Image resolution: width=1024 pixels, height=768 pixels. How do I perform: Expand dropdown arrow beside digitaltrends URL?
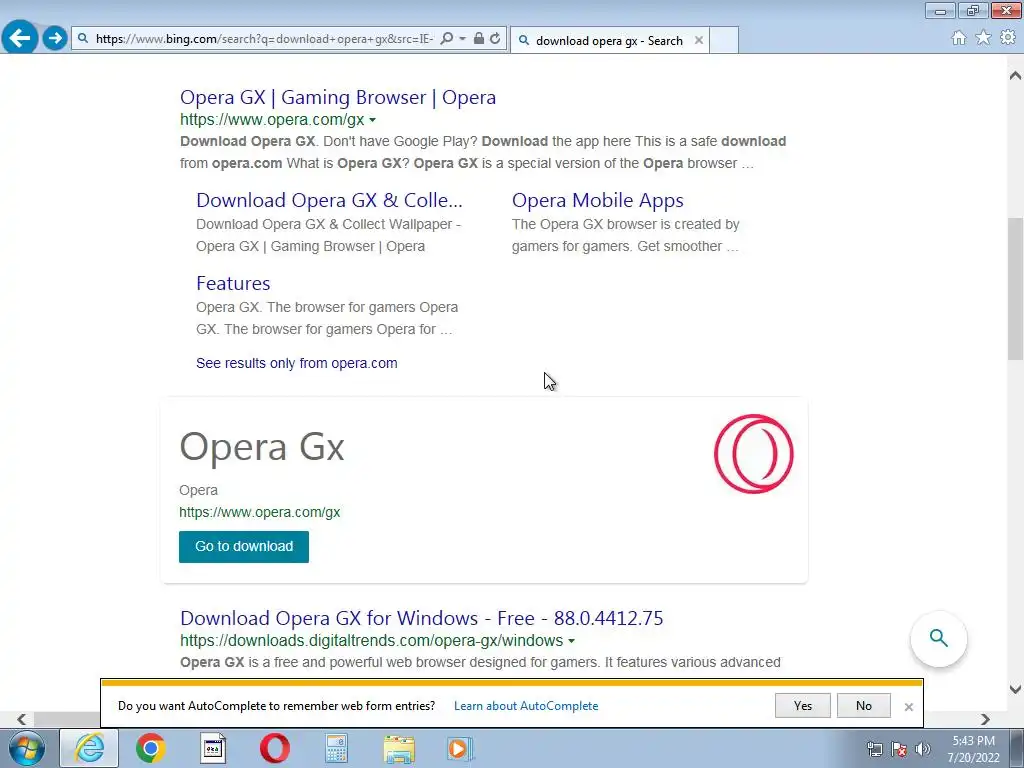point(571,641)
